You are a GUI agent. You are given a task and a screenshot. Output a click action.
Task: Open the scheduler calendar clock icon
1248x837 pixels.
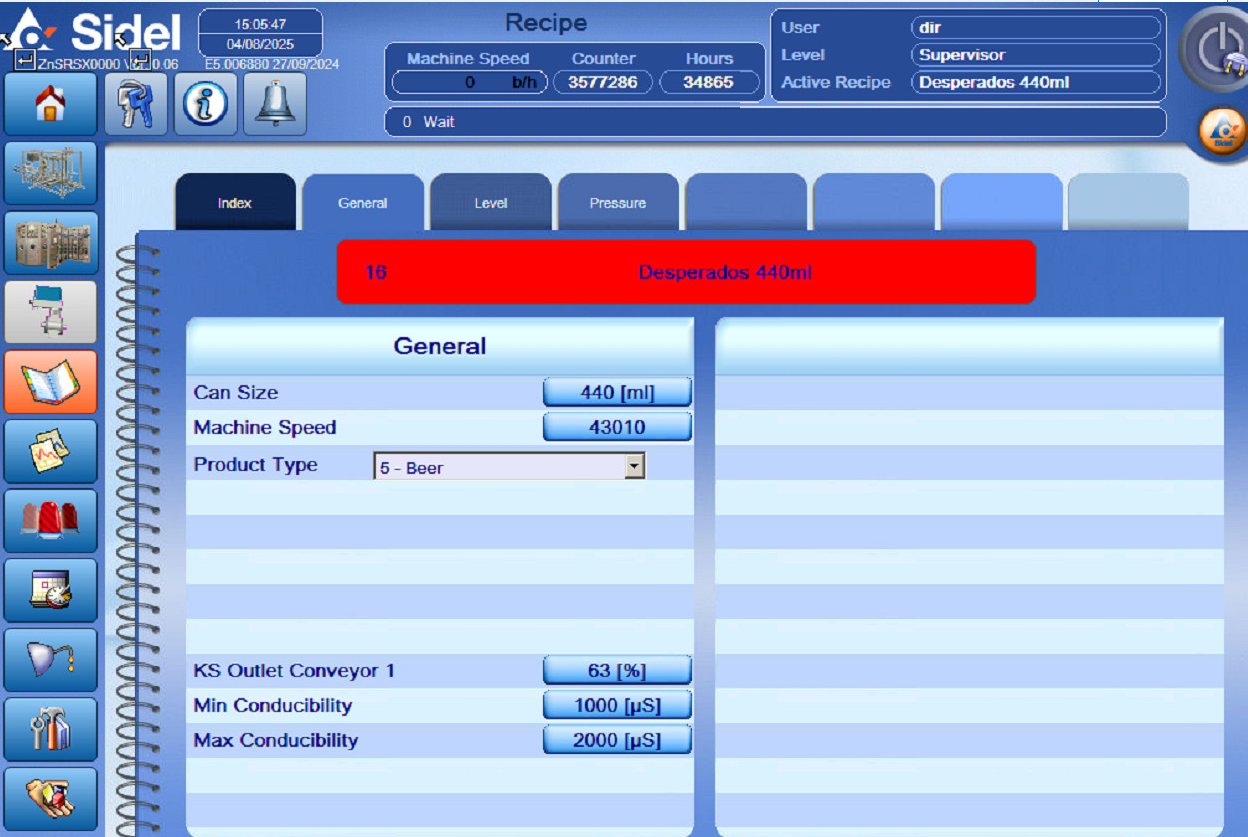click(51, 590)
